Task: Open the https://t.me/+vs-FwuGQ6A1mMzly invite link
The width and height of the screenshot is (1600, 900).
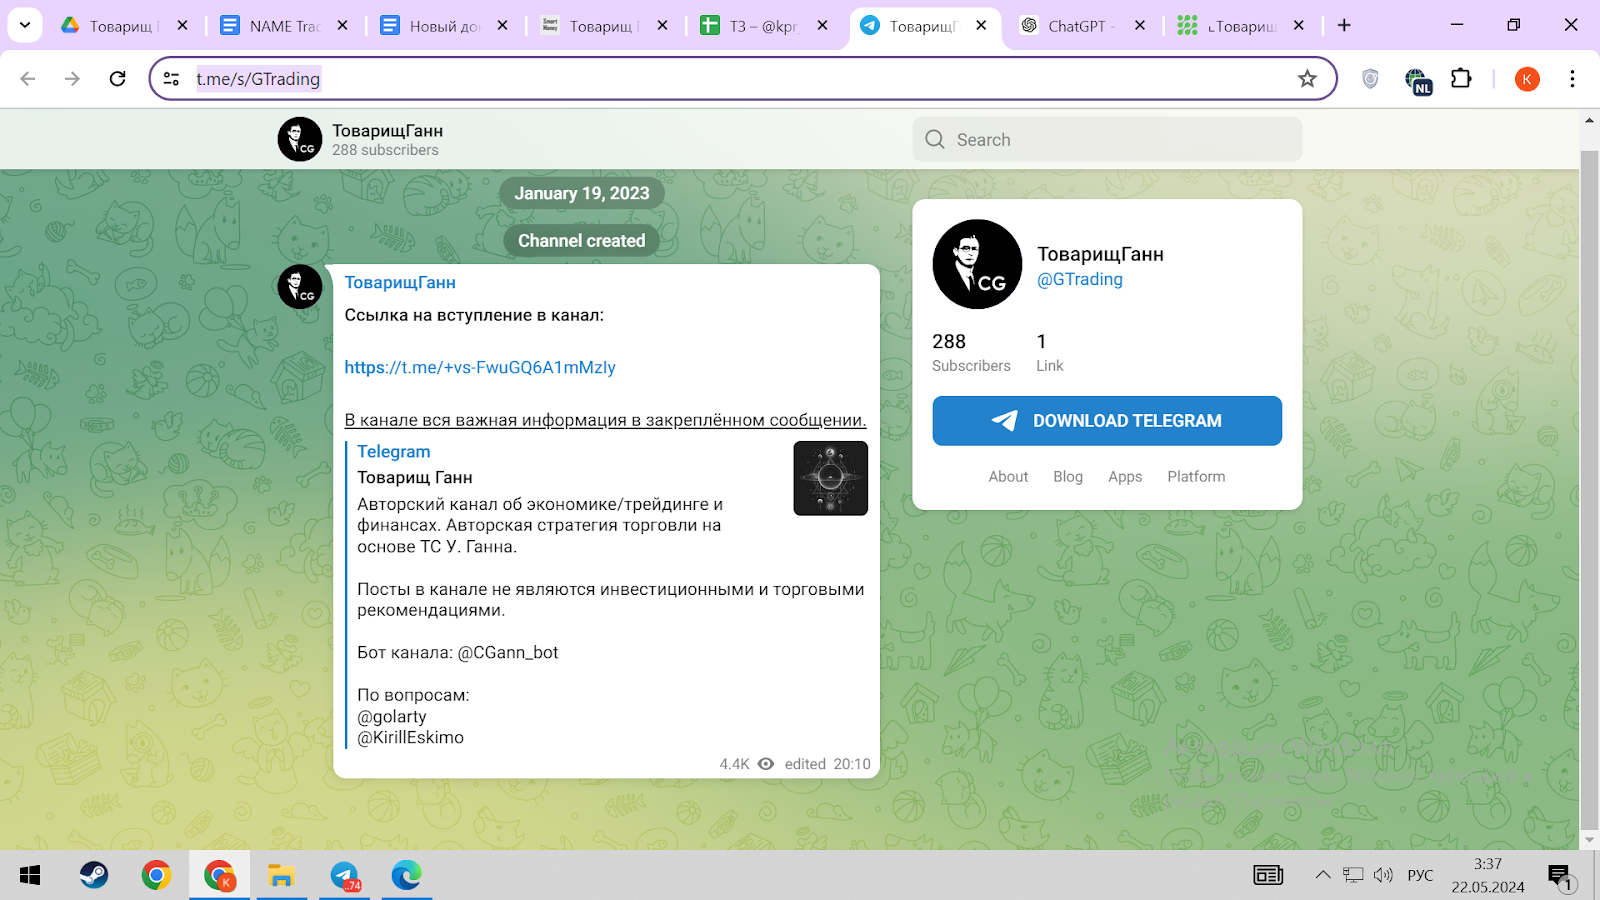Action: coord(480,367)
